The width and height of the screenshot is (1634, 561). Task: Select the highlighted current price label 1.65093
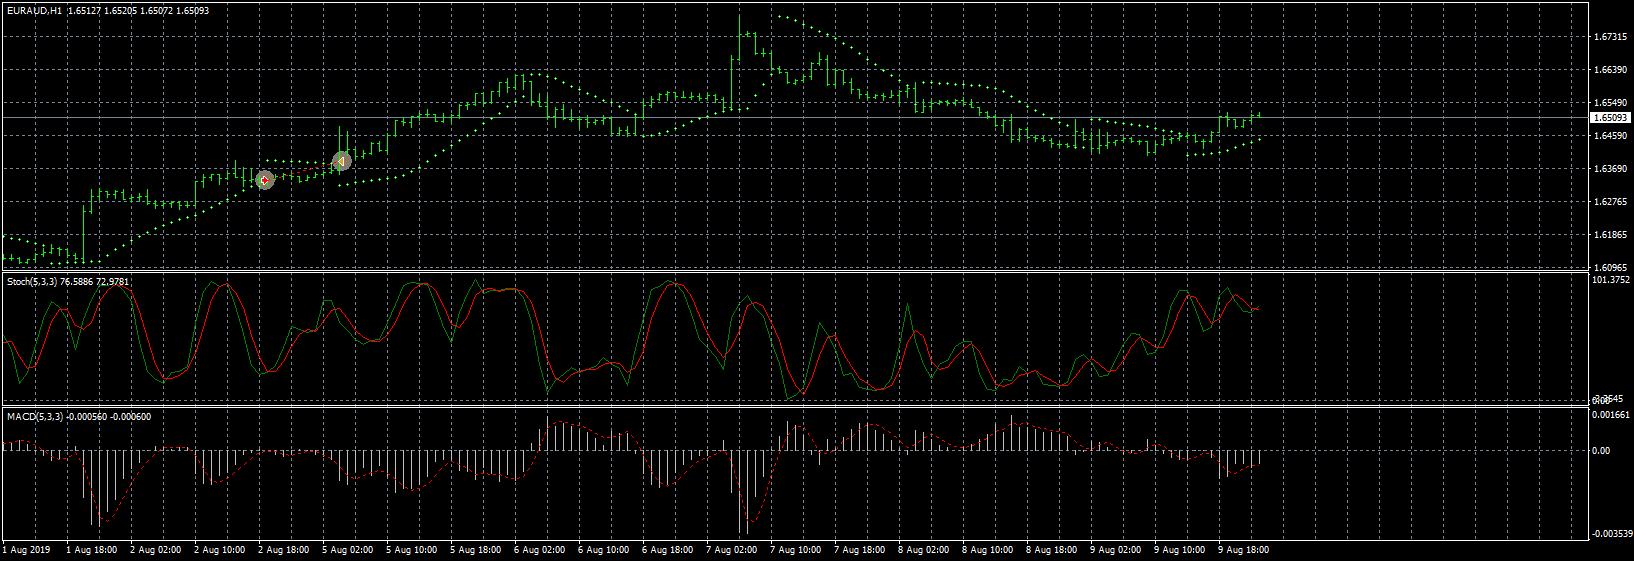pyautogui.click(x=1611, y=118)
